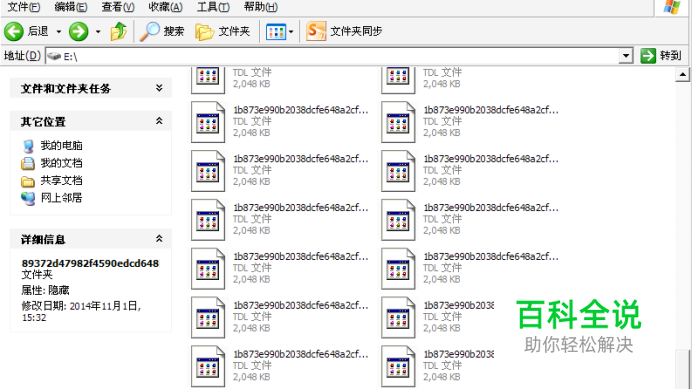Expand the address bar dropdown list

click(626, 56)
